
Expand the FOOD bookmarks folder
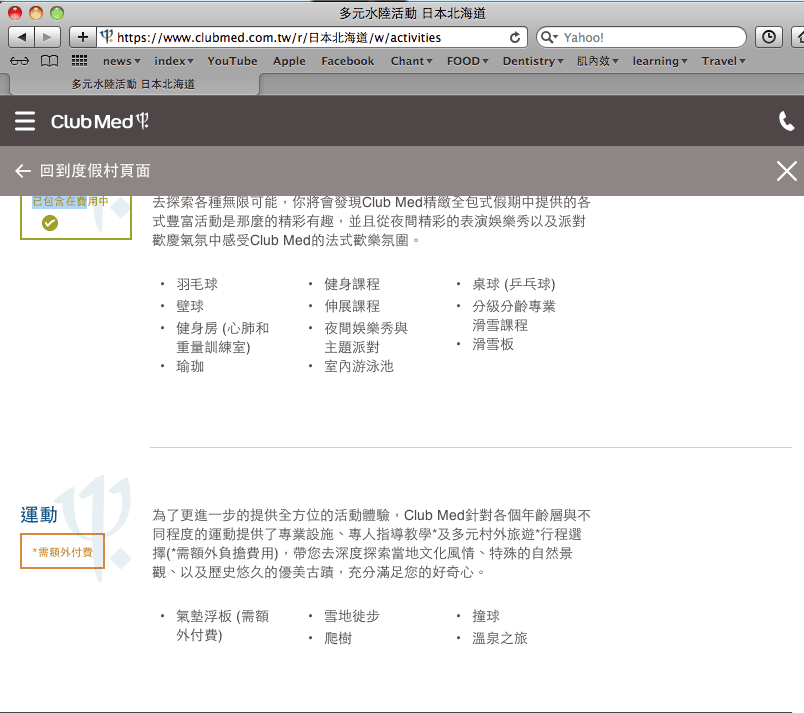point(467,61)
